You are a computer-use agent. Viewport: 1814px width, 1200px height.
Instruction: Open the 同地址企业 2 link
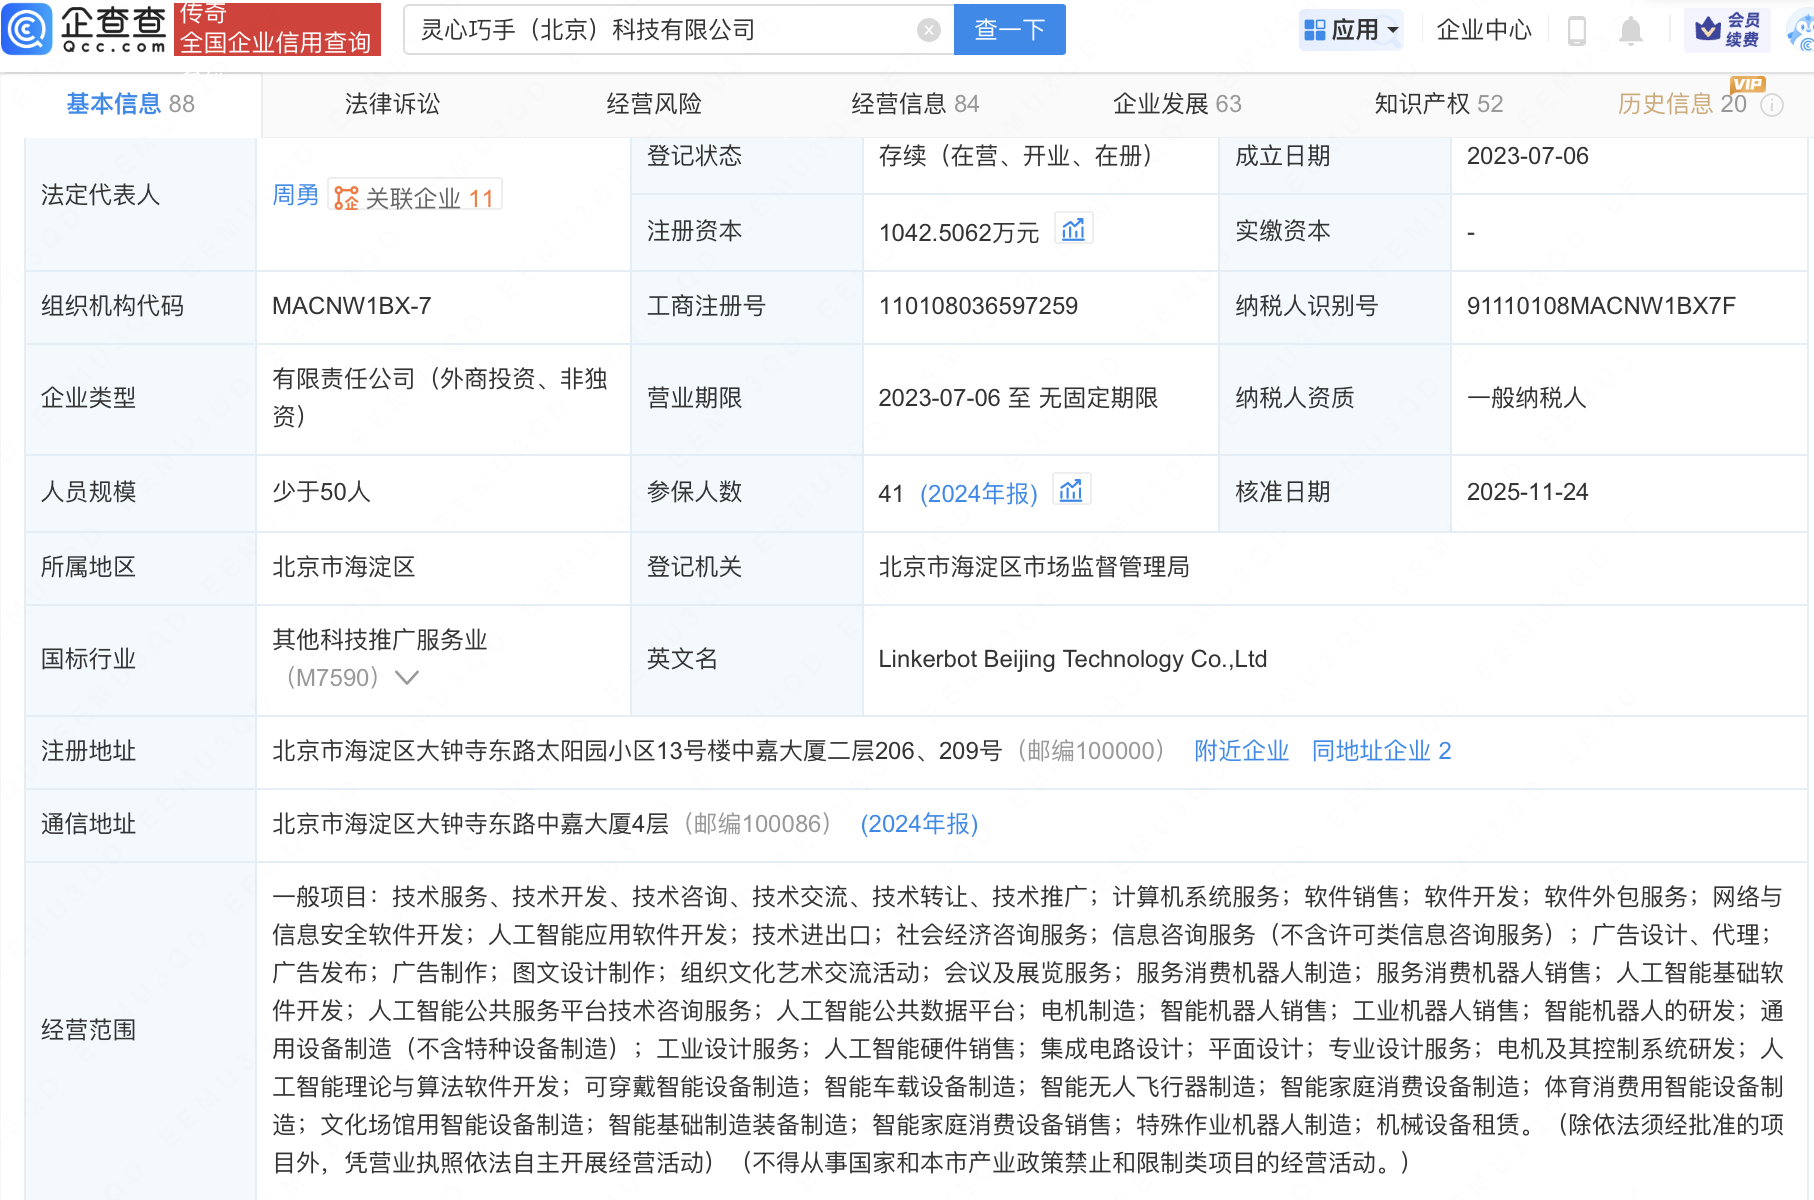click(x=1381, y=751)
